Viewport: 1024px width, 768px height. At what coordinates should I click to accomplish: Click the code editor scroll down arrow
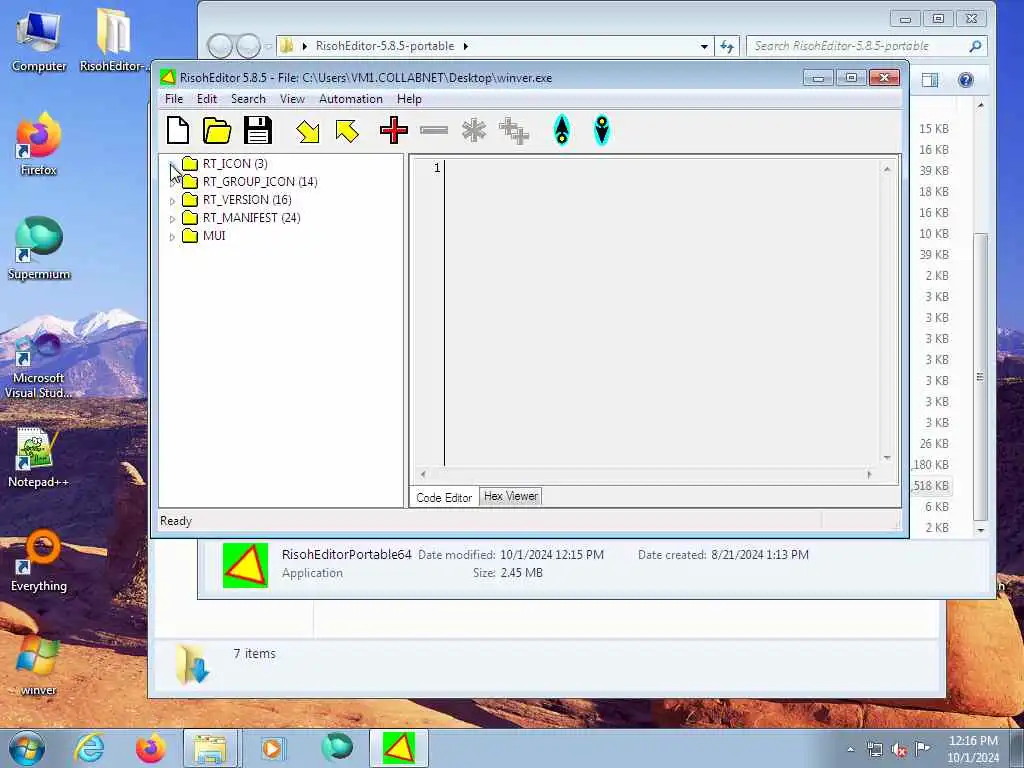click(886, 458)
